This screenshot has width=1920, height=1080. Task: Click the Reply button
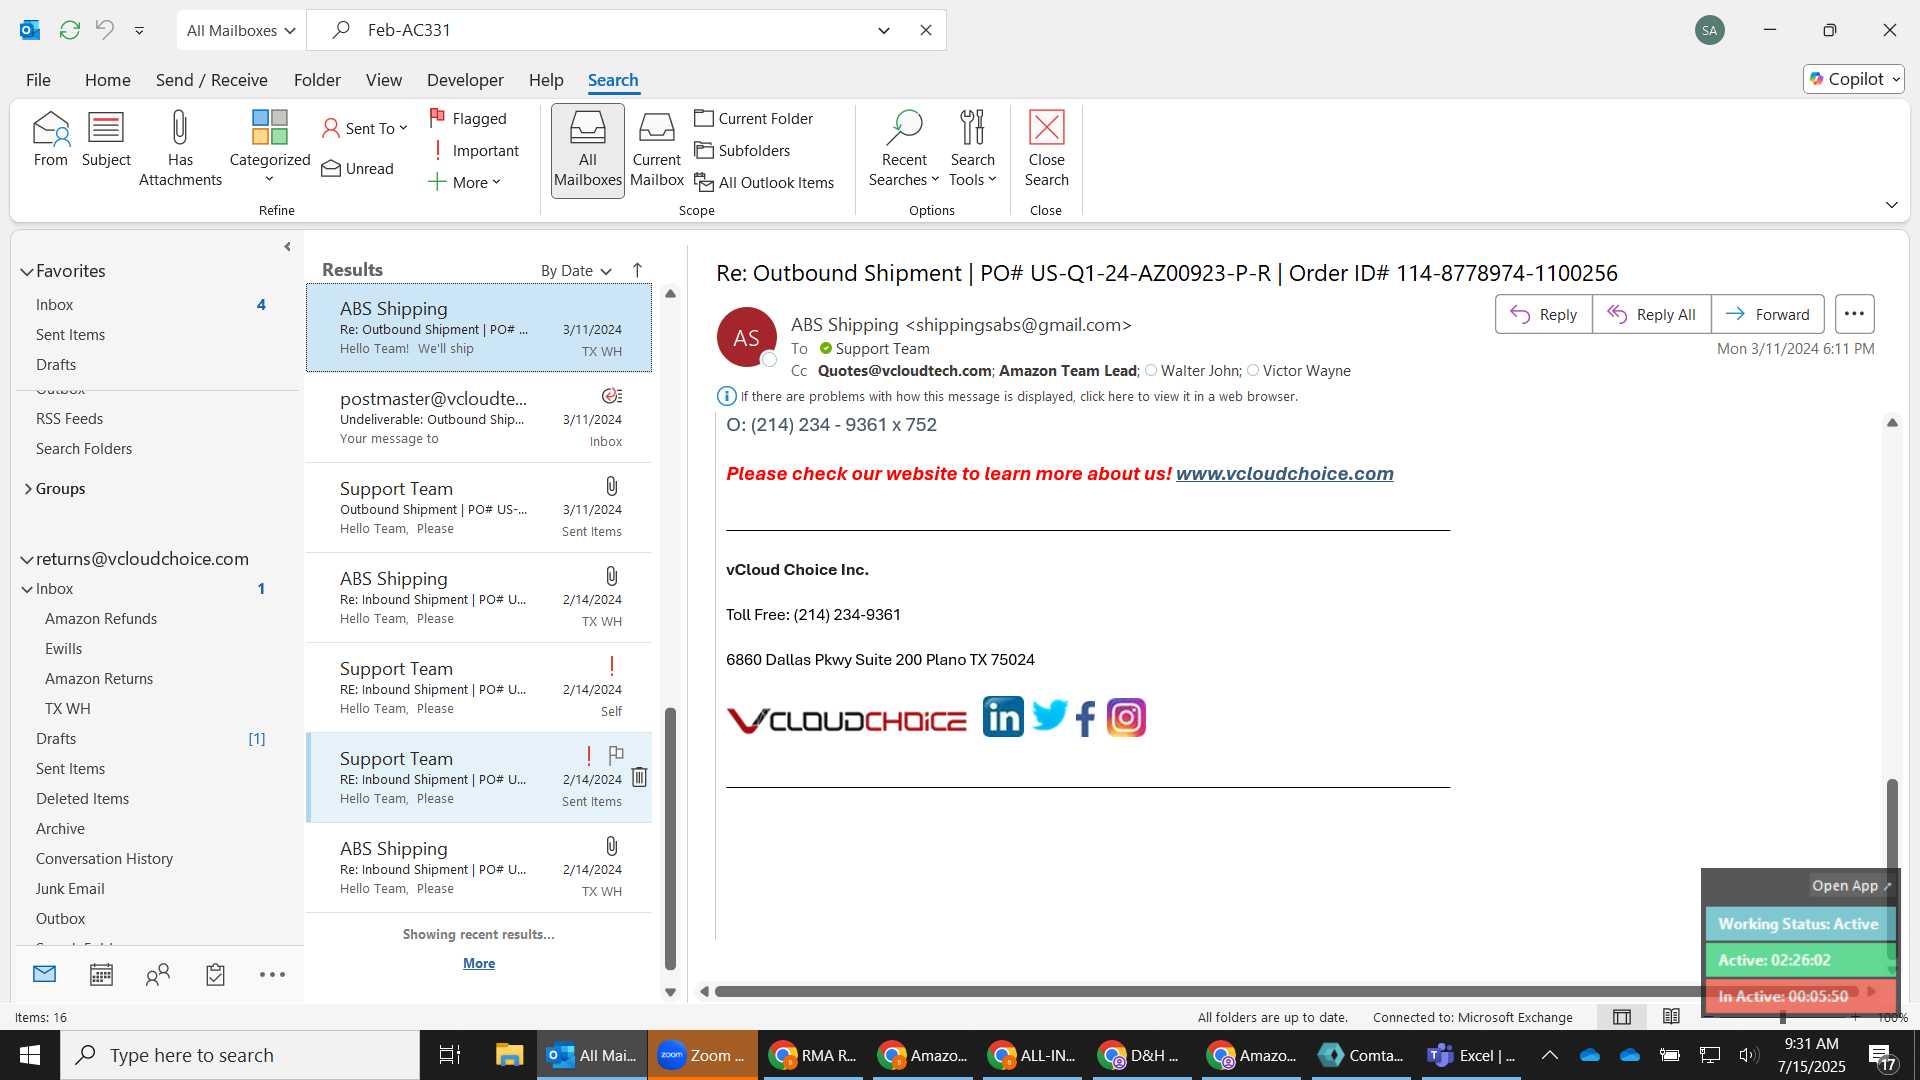point(1543,314)
